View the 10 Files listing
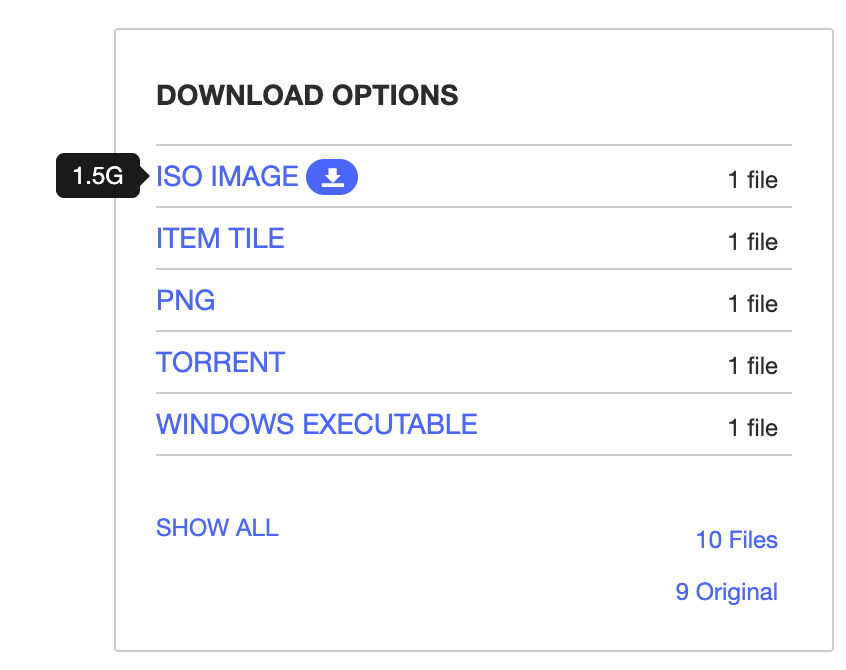 coord(736,540)
